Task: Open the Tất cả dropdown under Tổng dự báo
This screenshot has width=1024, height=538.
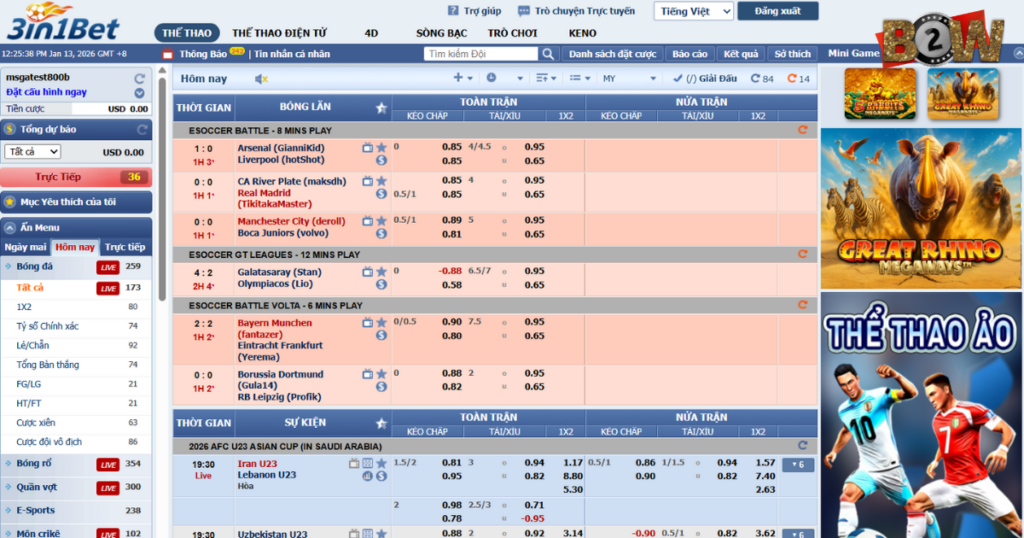Action: pyautogui.click(x=32, y=152)
